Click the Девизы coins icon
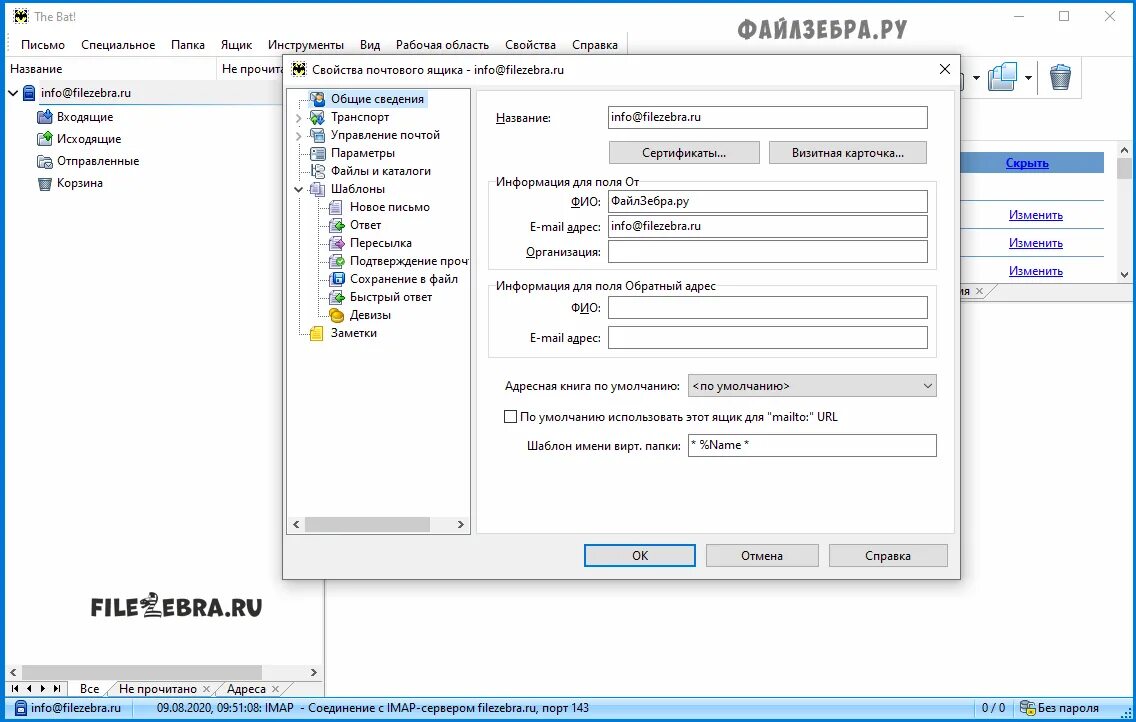 pyautogui.click(x=336, y=315)
